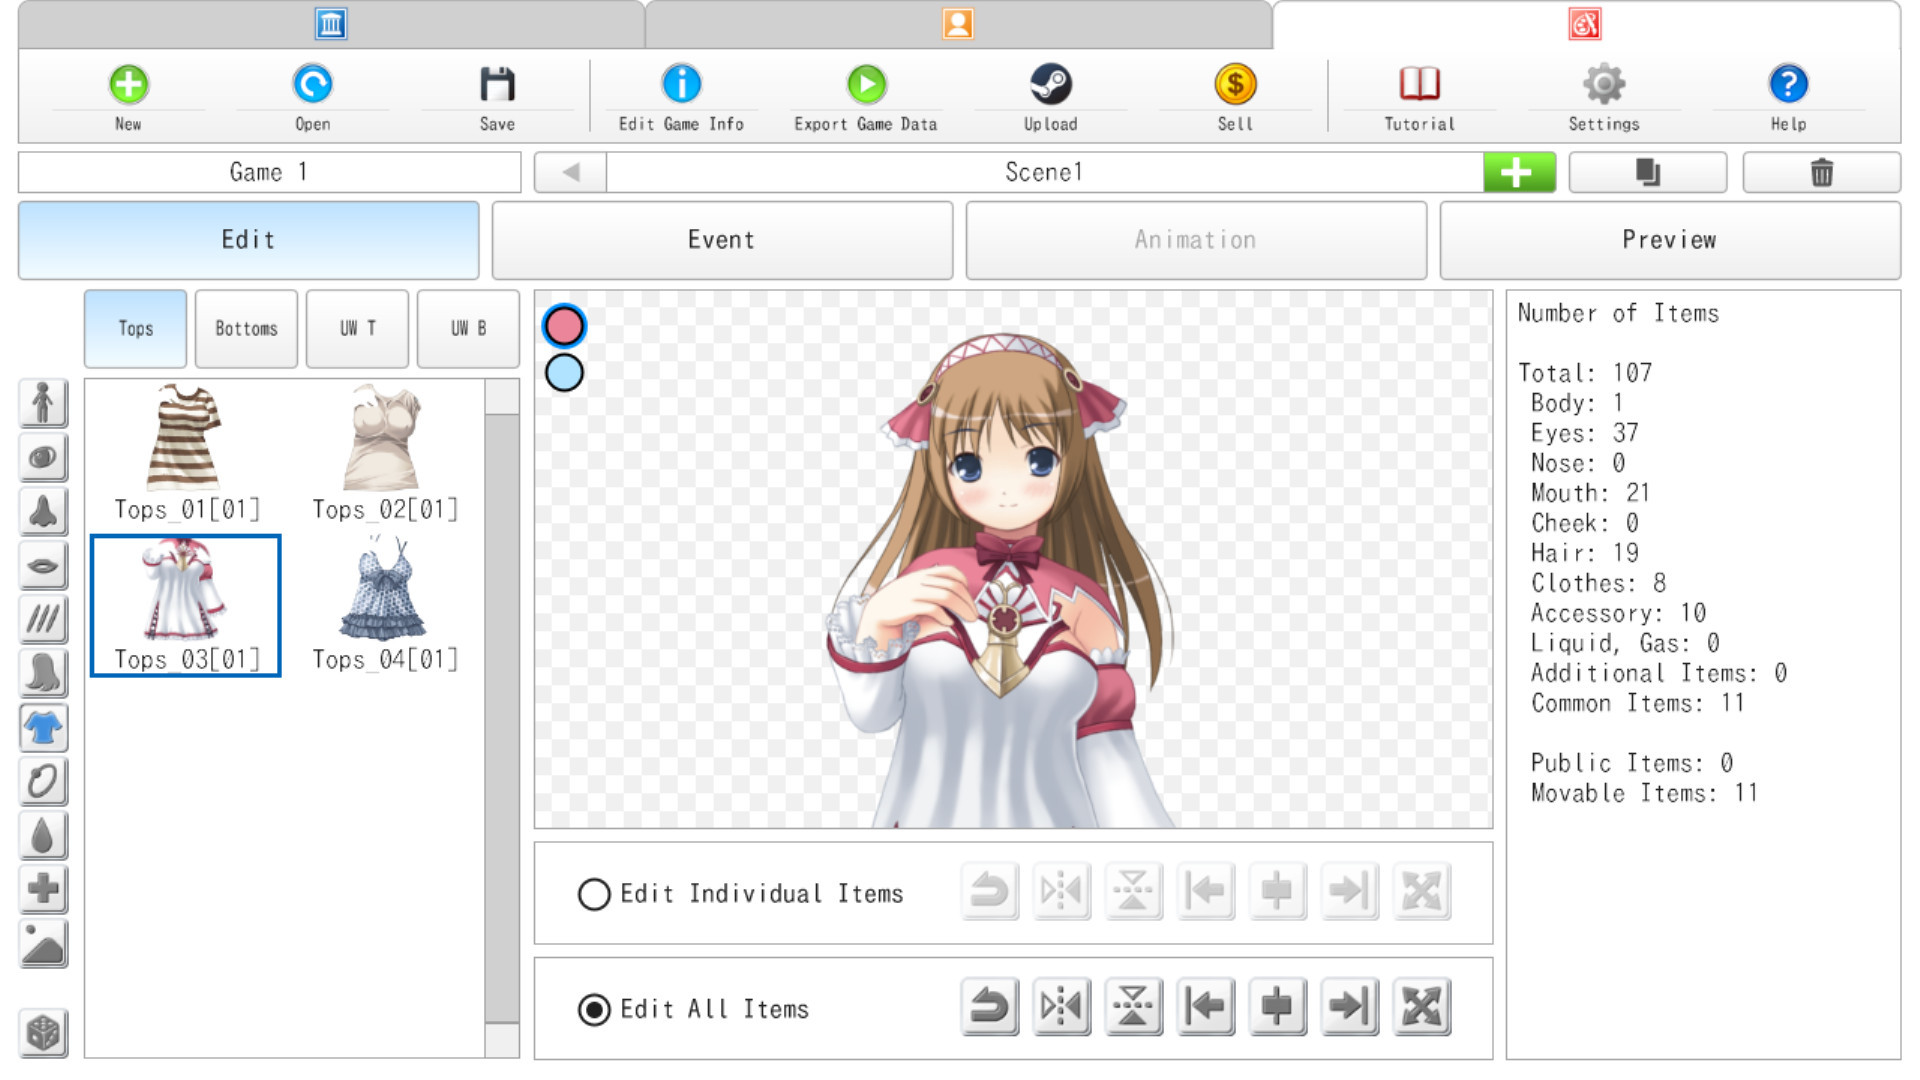Click the green plus to add a scene
Screen dimensions: 1920x1080
click(x=1518, y=171)
